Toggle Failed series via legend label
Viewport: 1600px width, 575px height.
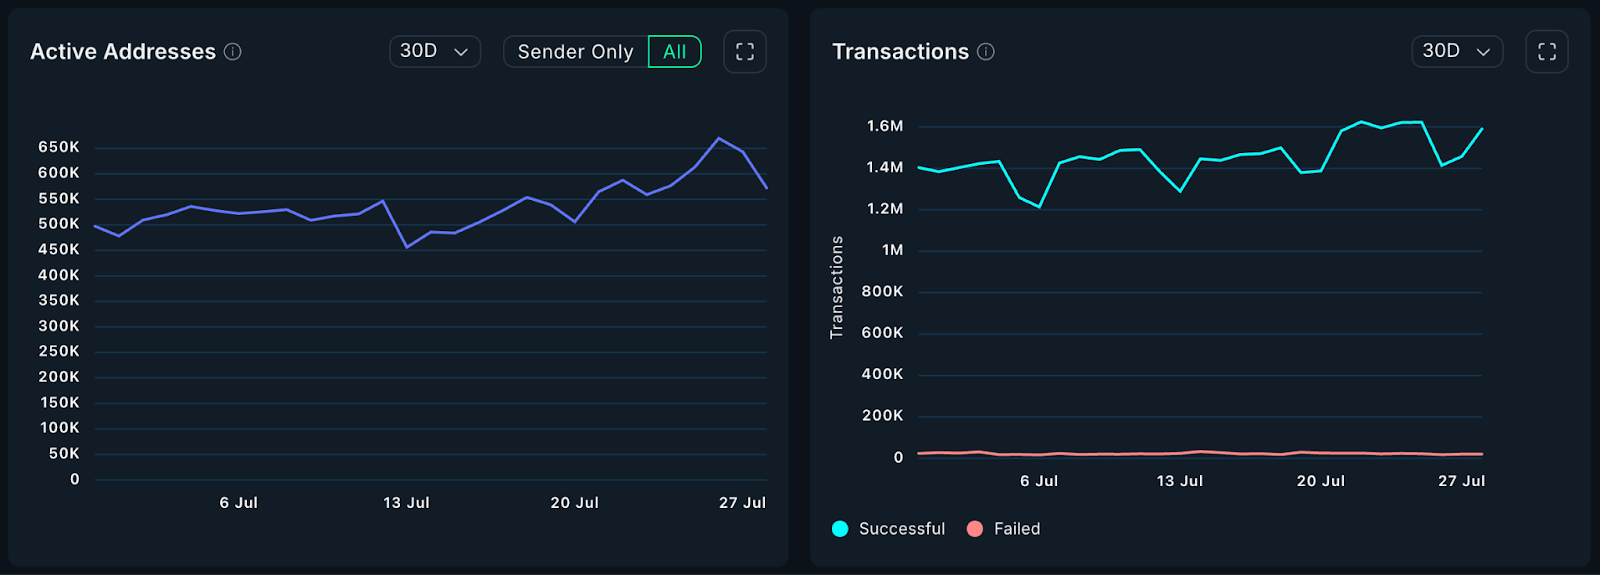1017,529
